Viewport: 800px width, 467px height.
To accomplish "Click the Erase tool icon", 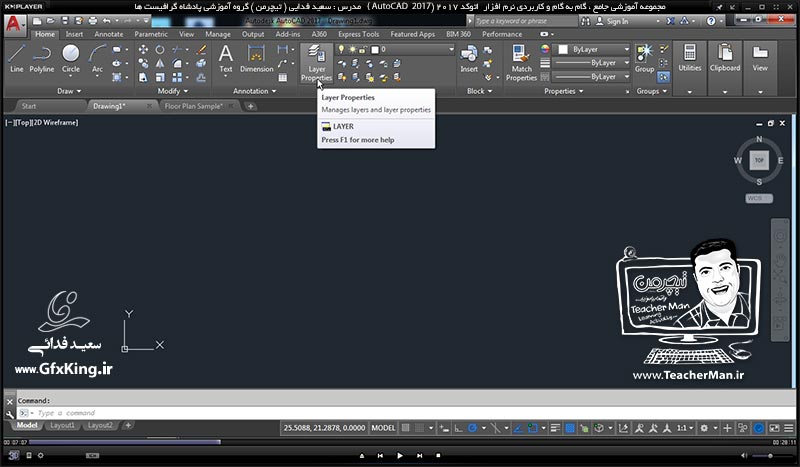I will (x=202, y=50).
